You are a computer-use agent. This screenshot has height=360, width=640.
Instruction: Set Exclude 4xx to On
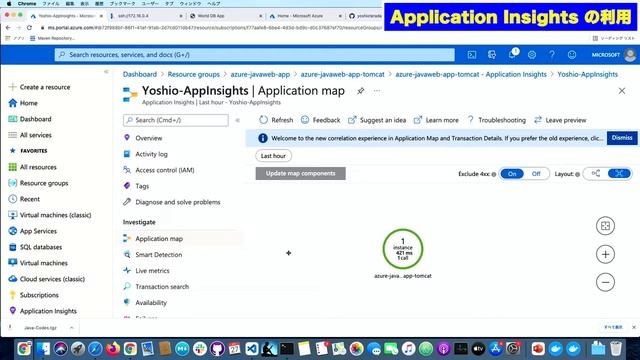tap(512, 174)
